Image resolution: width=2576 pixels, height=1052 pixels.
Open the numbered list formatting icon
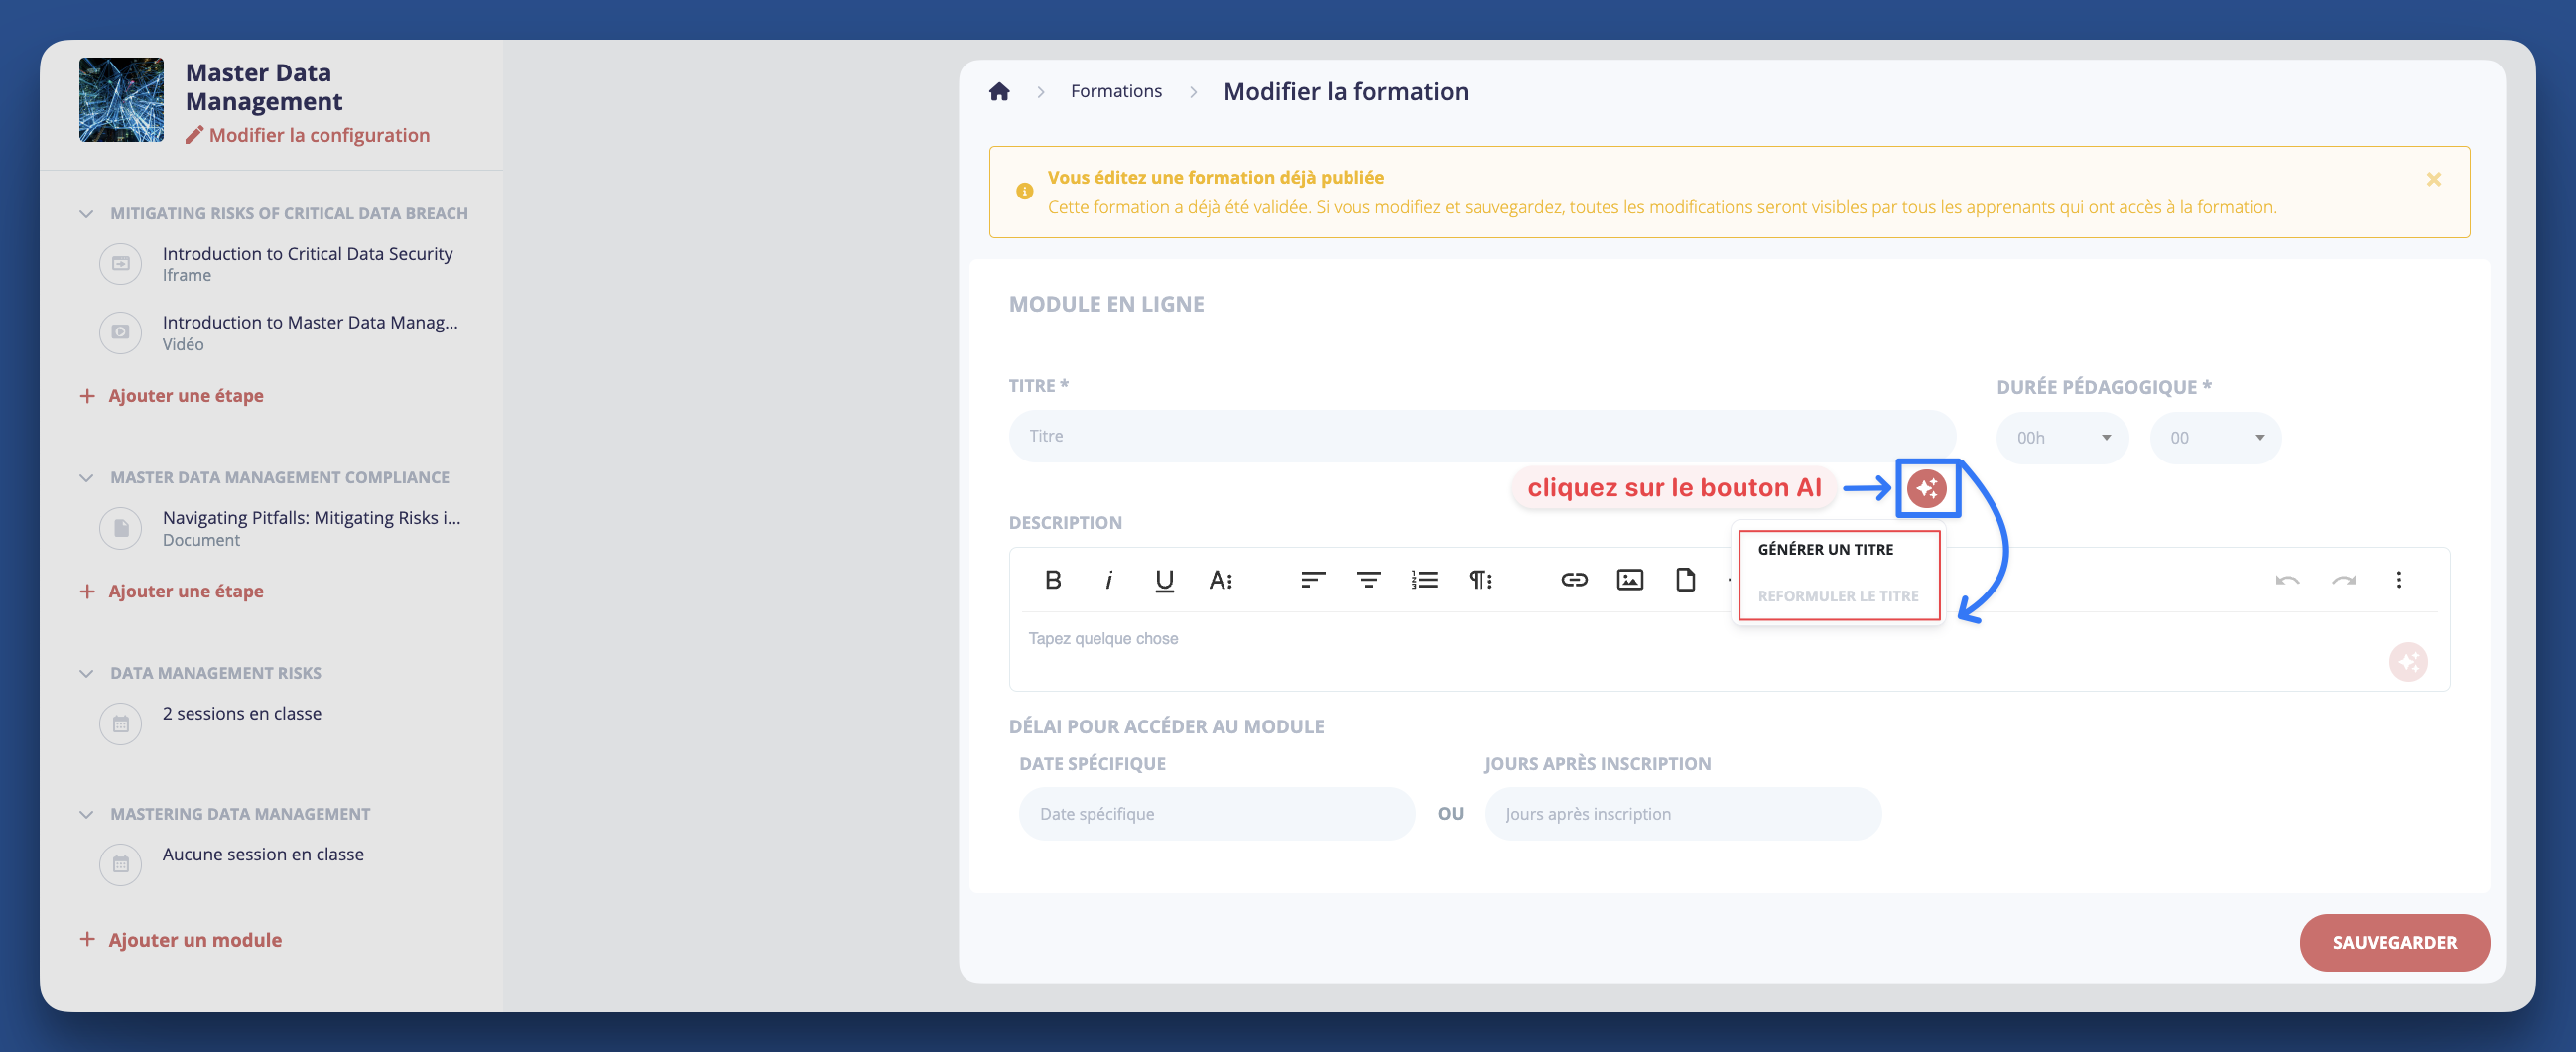[1424, 579]
